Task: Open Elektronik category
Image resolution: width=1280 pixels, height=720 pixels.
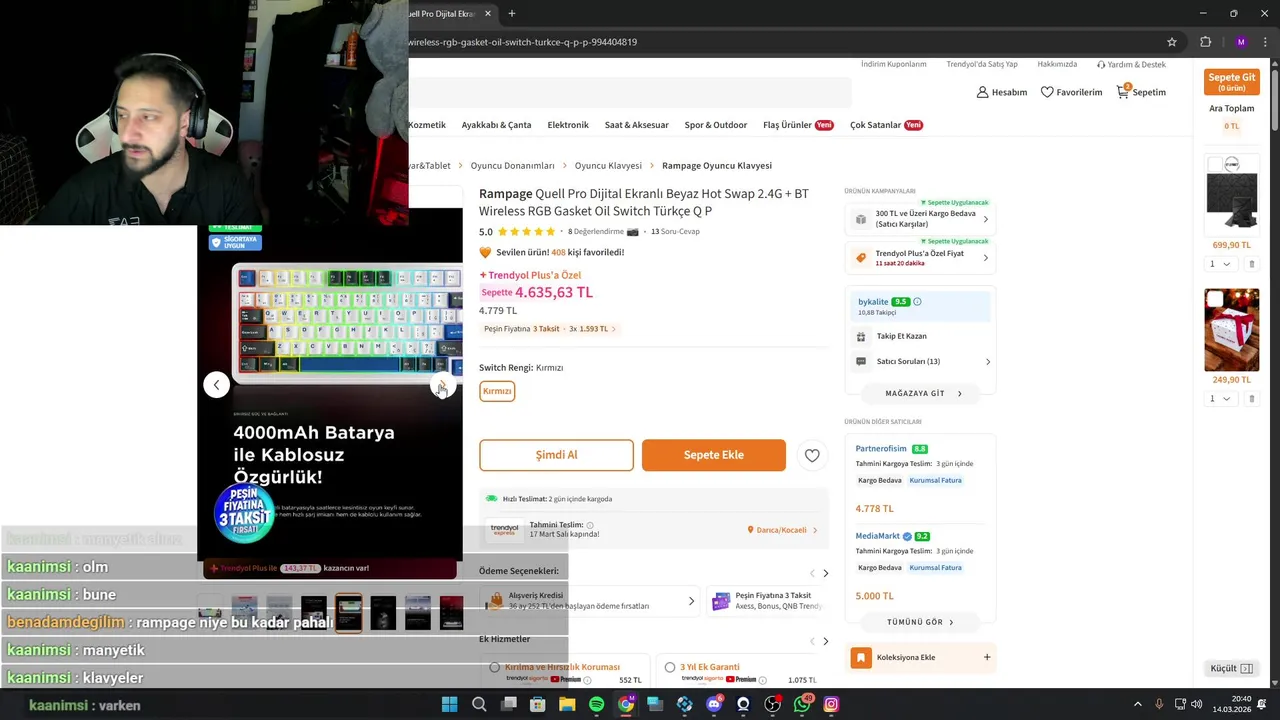Action: [x=568, y=125]
